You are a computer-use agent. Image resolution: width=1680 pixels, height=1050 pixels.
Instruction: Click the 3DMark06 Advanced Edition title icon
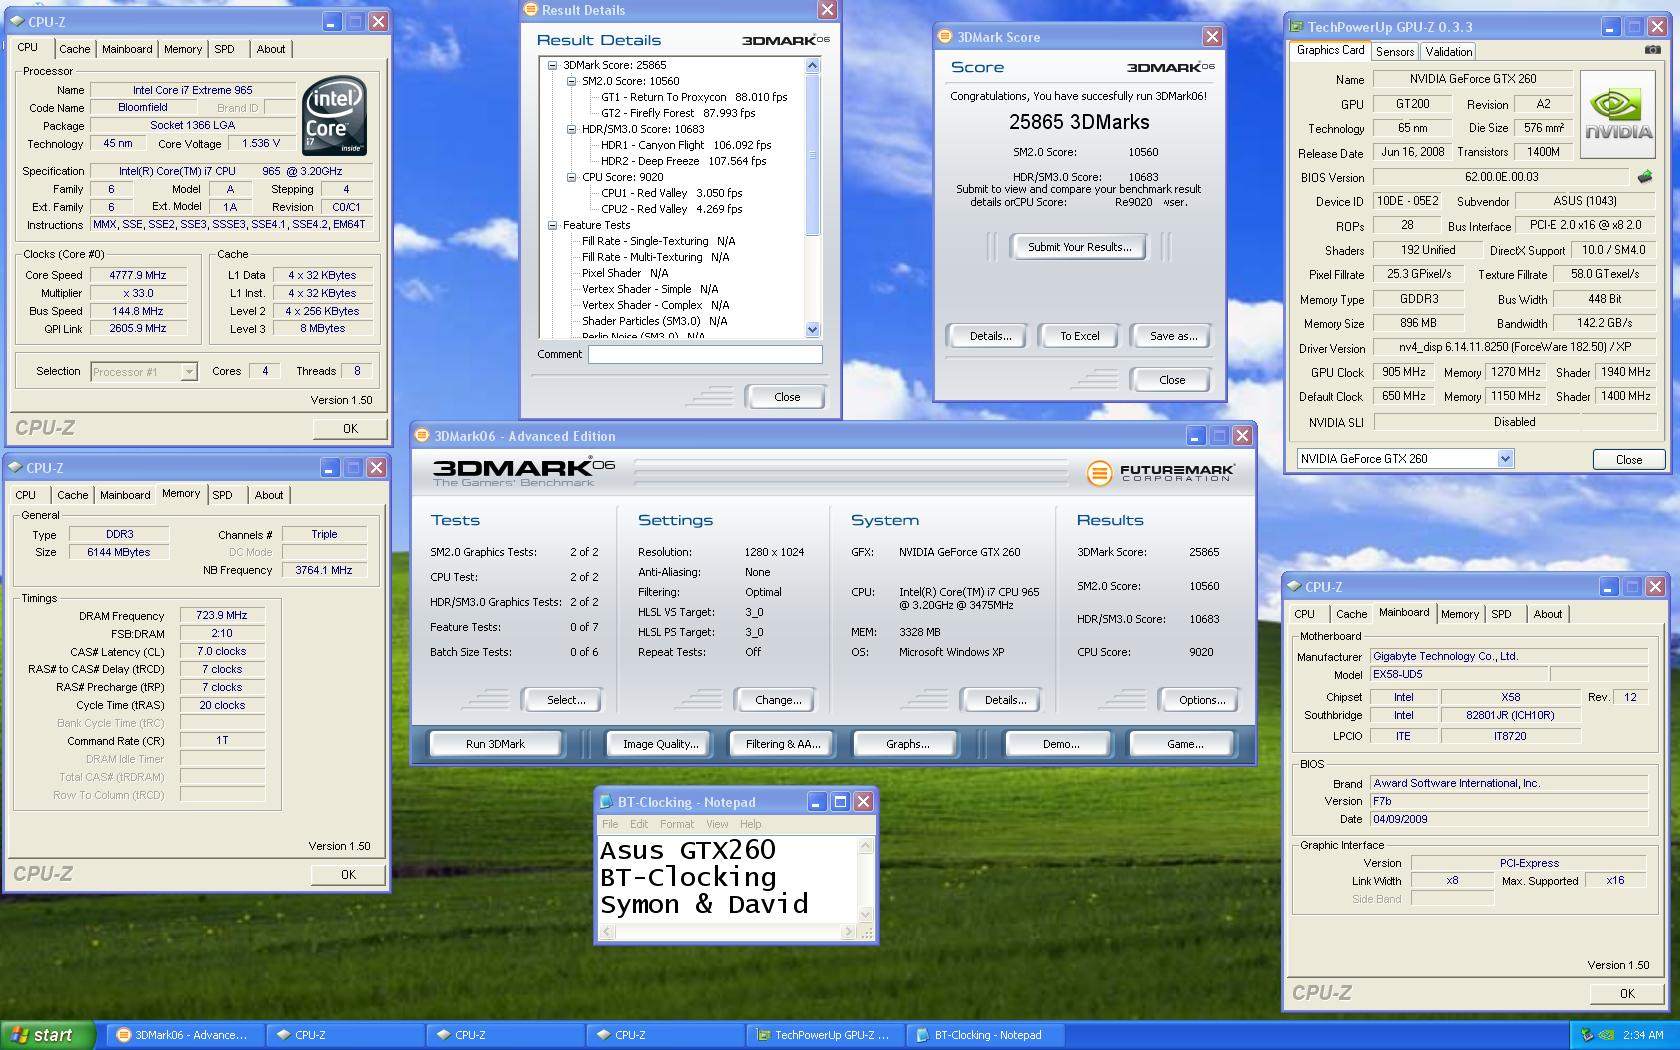point(422,436)
